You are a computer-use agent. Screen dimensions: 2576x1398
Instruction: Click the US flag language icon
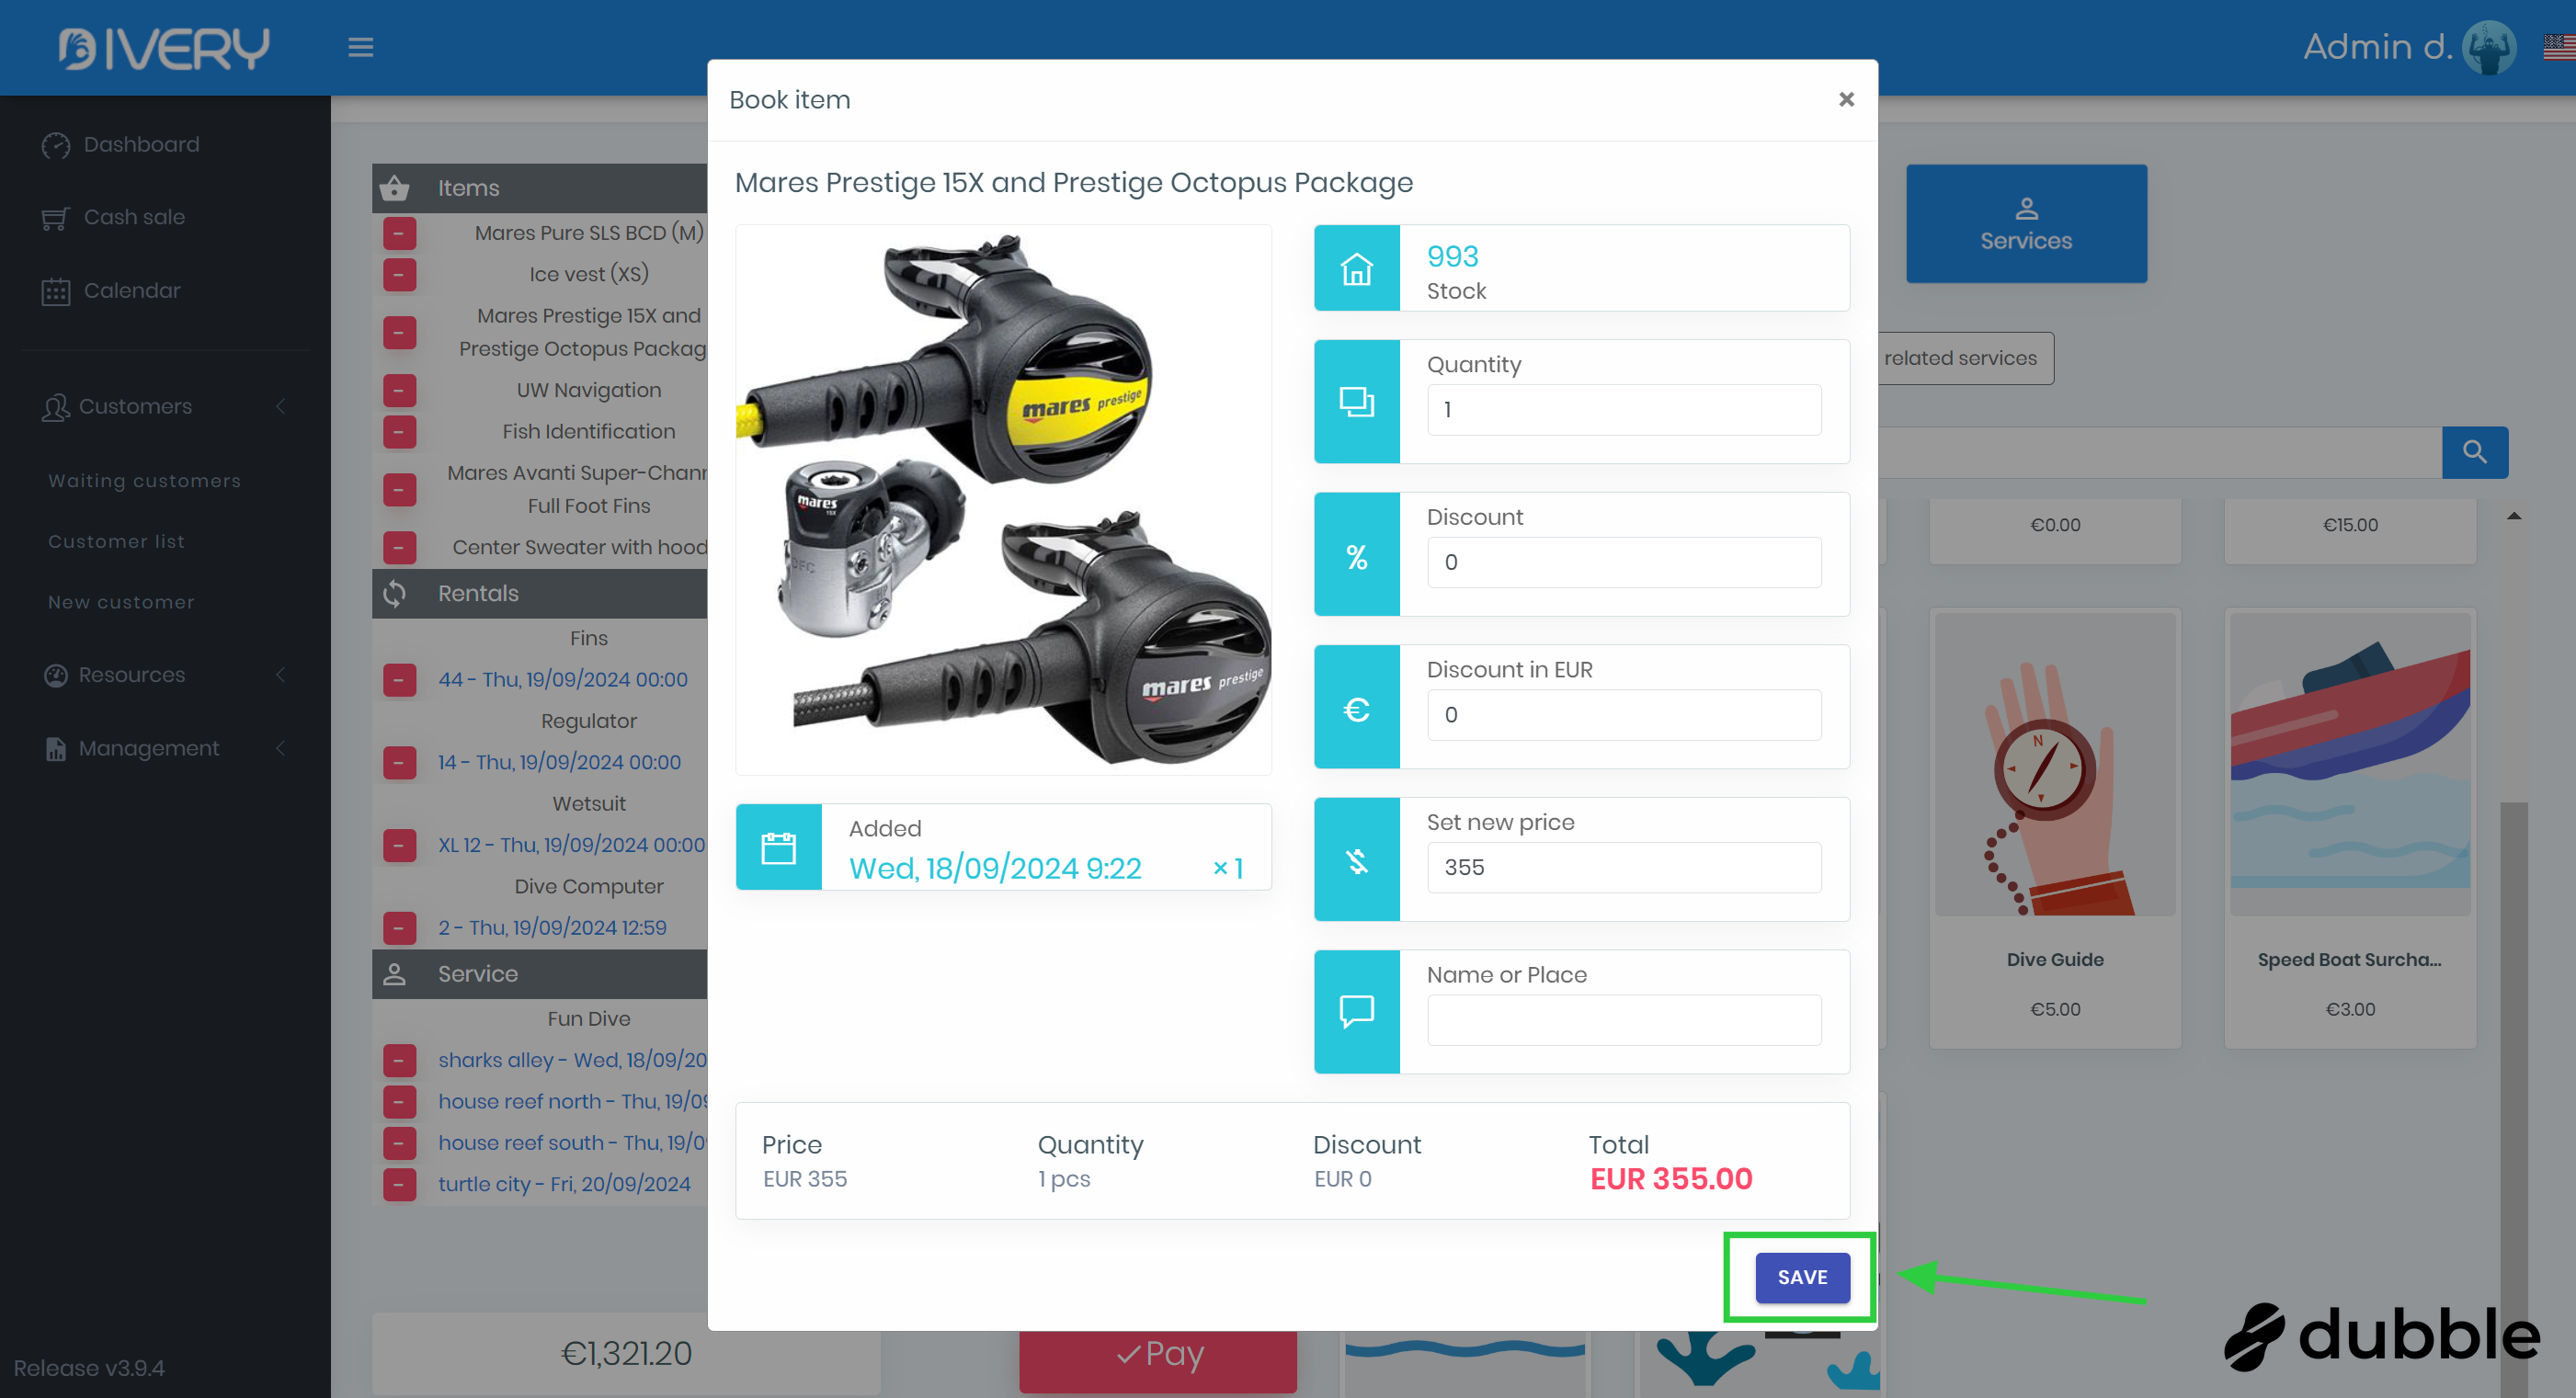(x=2558, y=47)
